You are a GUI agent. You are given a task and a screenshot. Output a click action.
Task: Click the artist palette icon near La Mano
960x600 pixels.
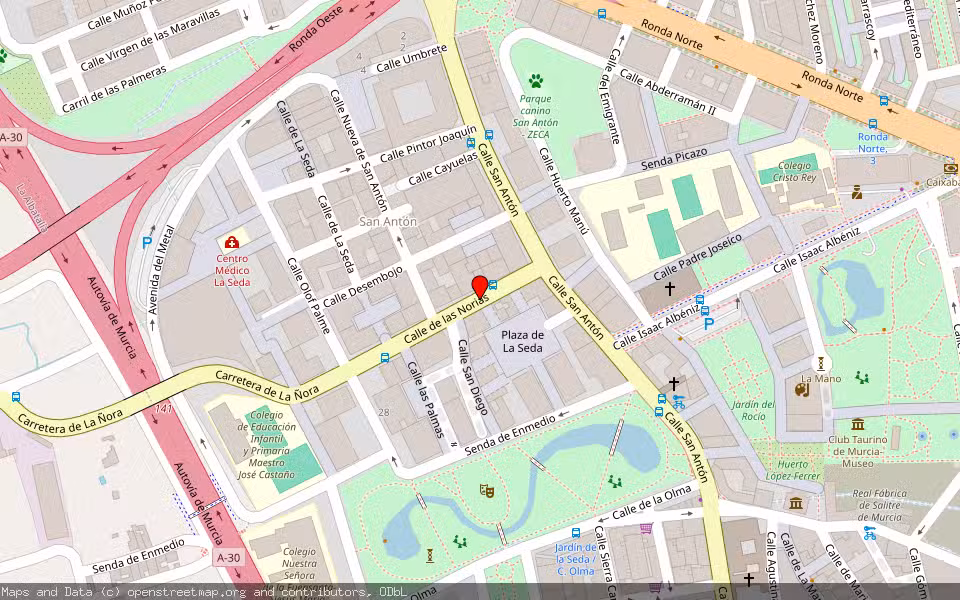[x=801, y=389]
